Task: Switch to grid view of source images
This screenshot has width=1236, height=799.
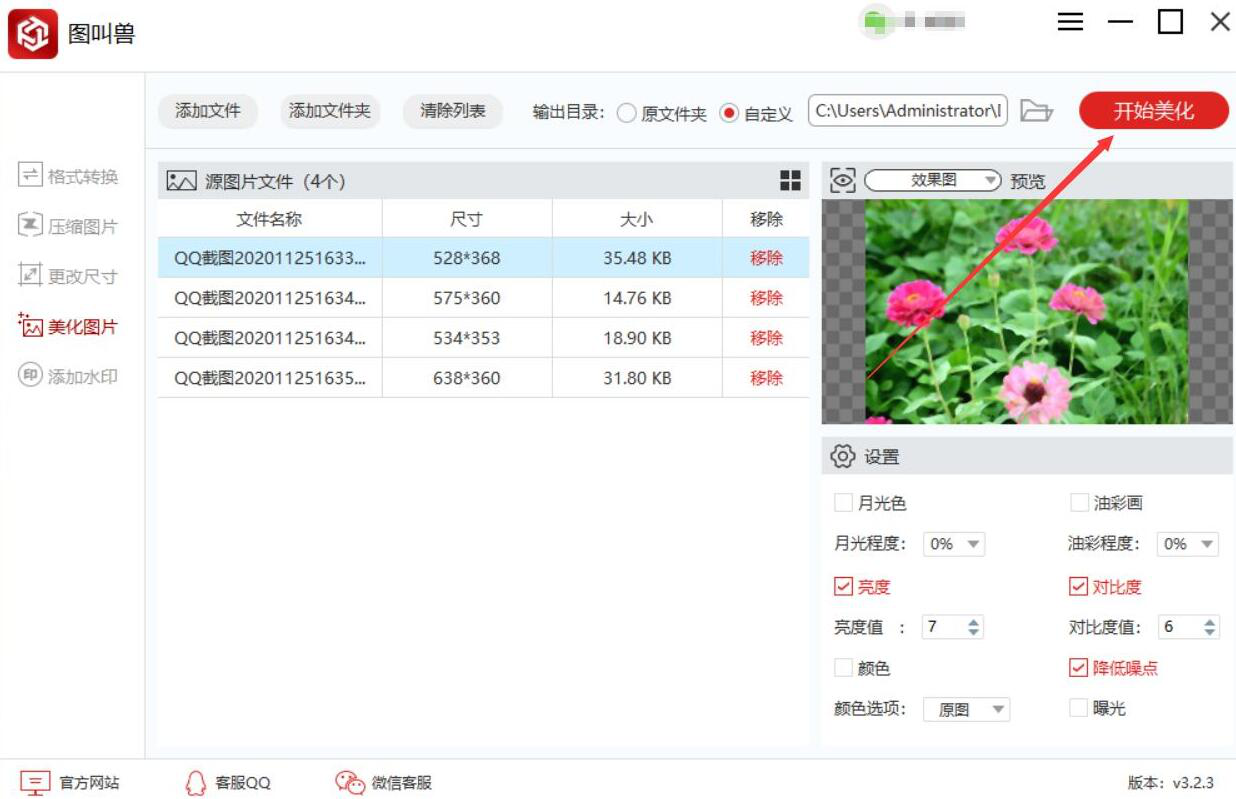Action: coord(790,181)
